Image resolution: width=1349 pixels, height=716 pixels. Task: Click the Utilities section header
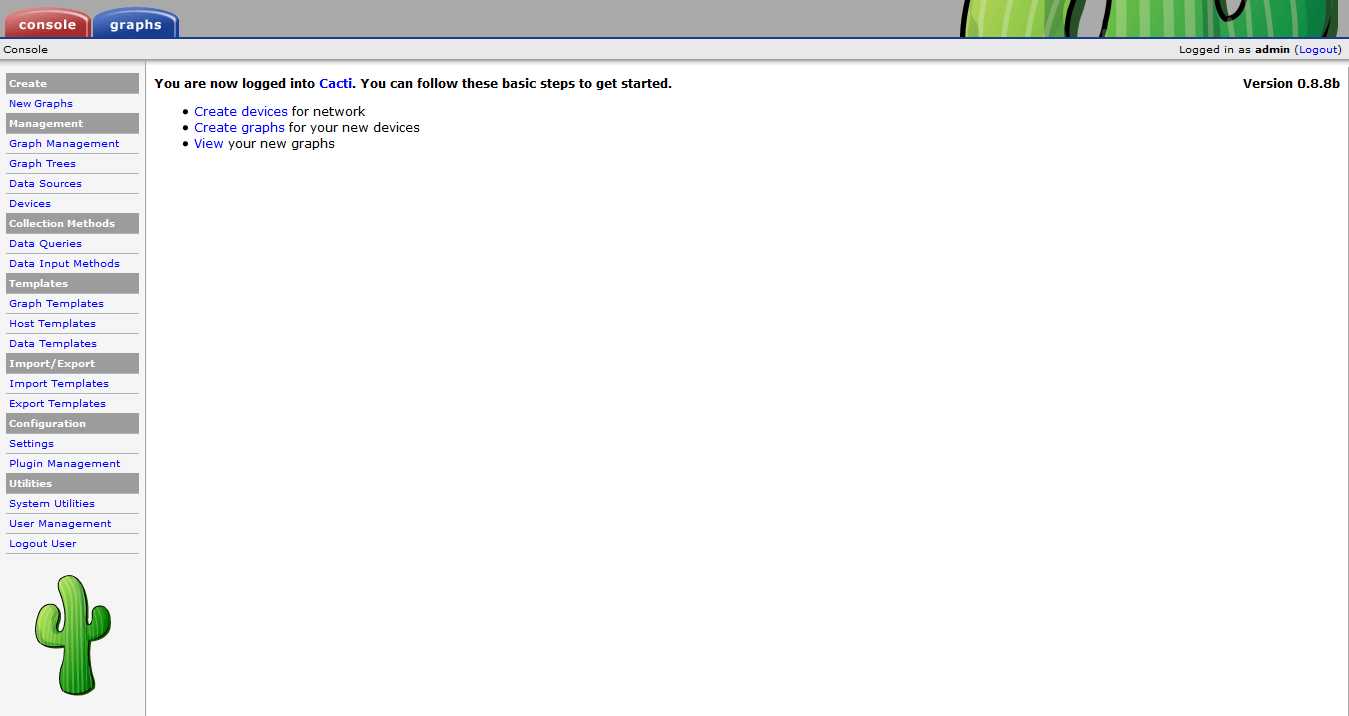[72, 484]
